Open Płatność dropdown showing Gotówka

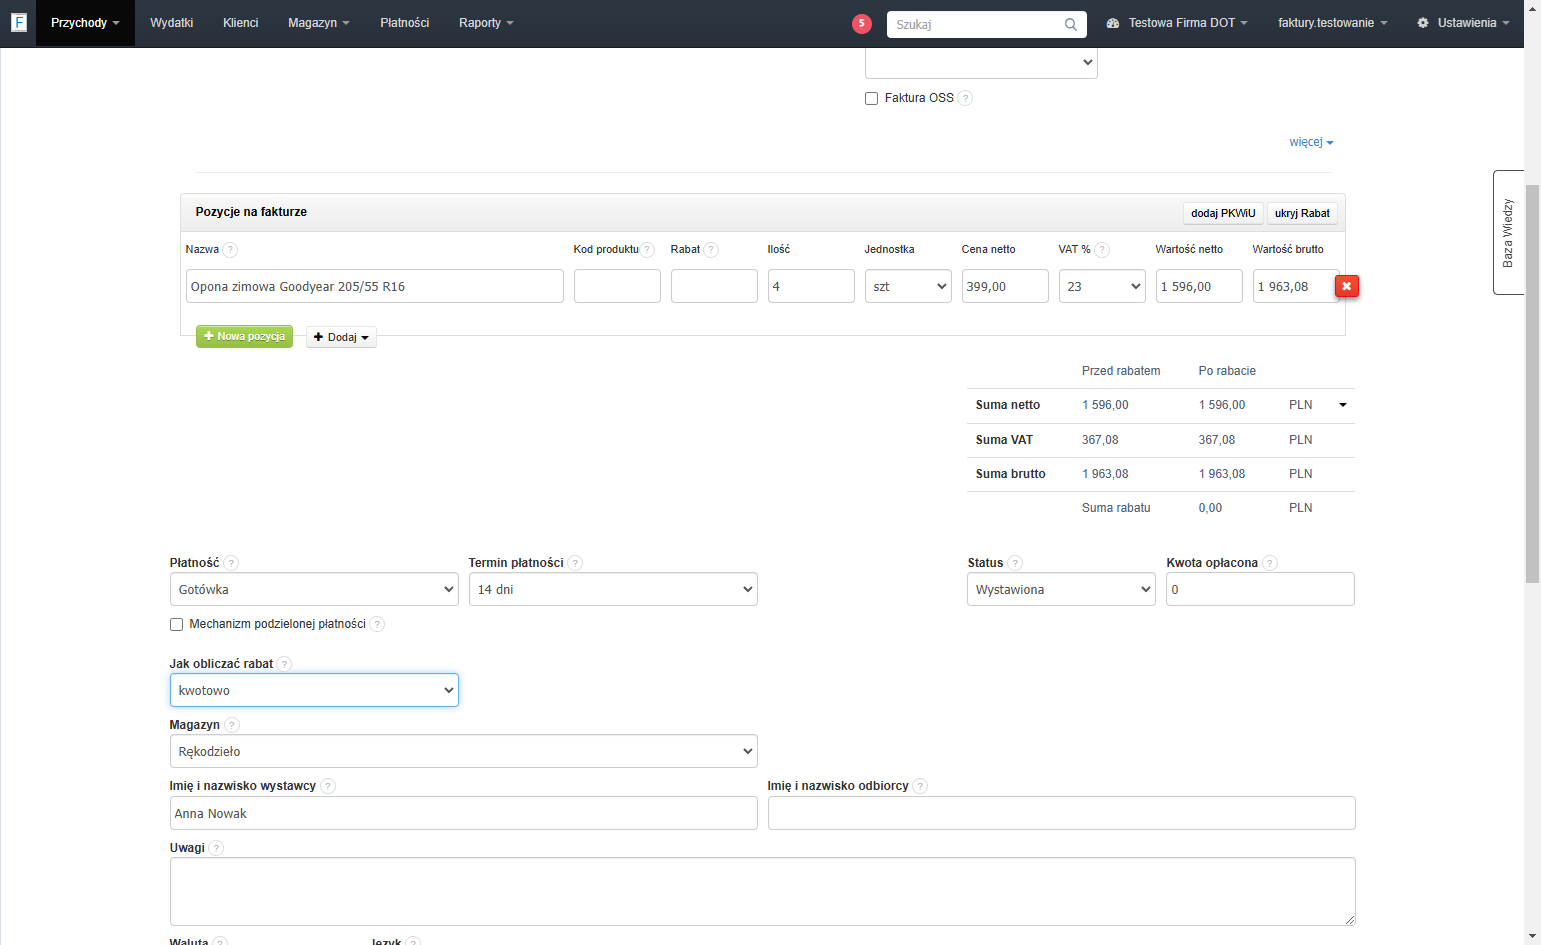(314, 589)
